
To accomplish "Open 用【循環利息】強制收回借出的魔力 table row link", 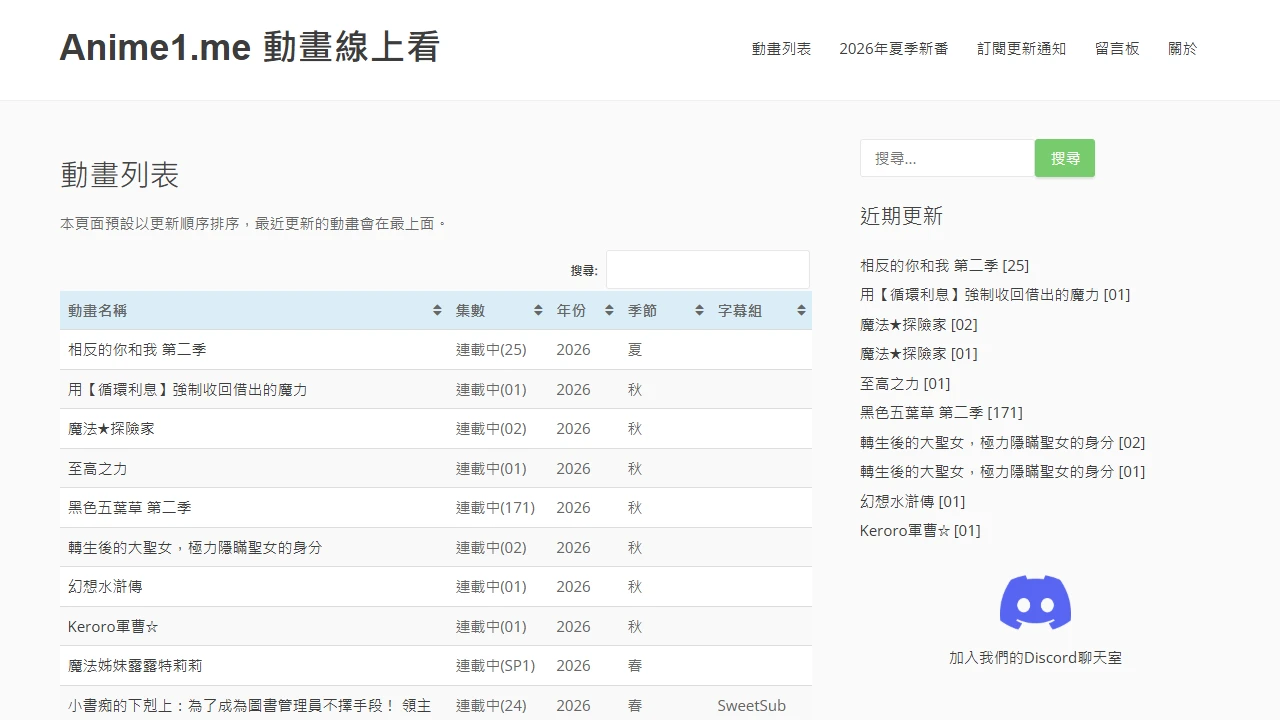I will click(188, 390).
